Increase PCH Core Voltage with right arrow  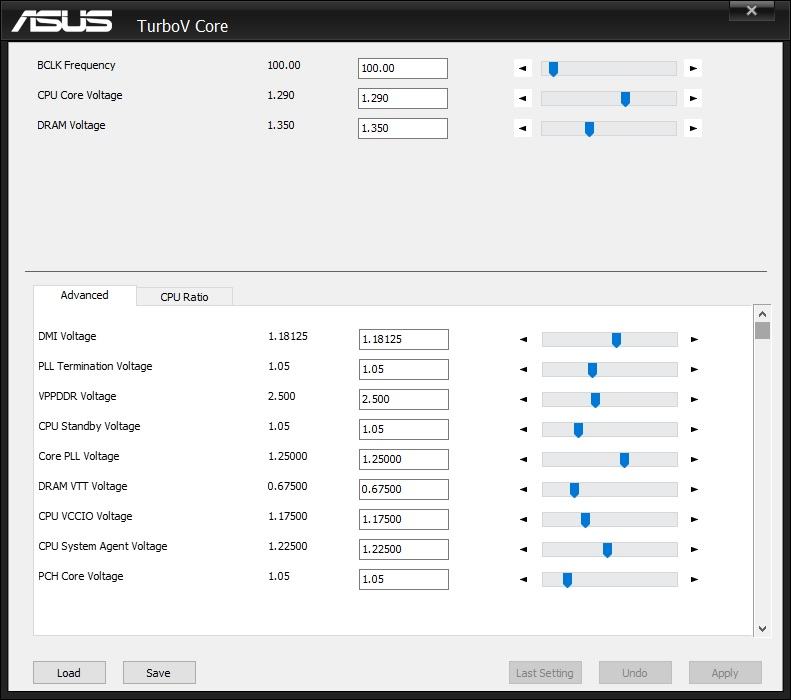tap(694, 579)
